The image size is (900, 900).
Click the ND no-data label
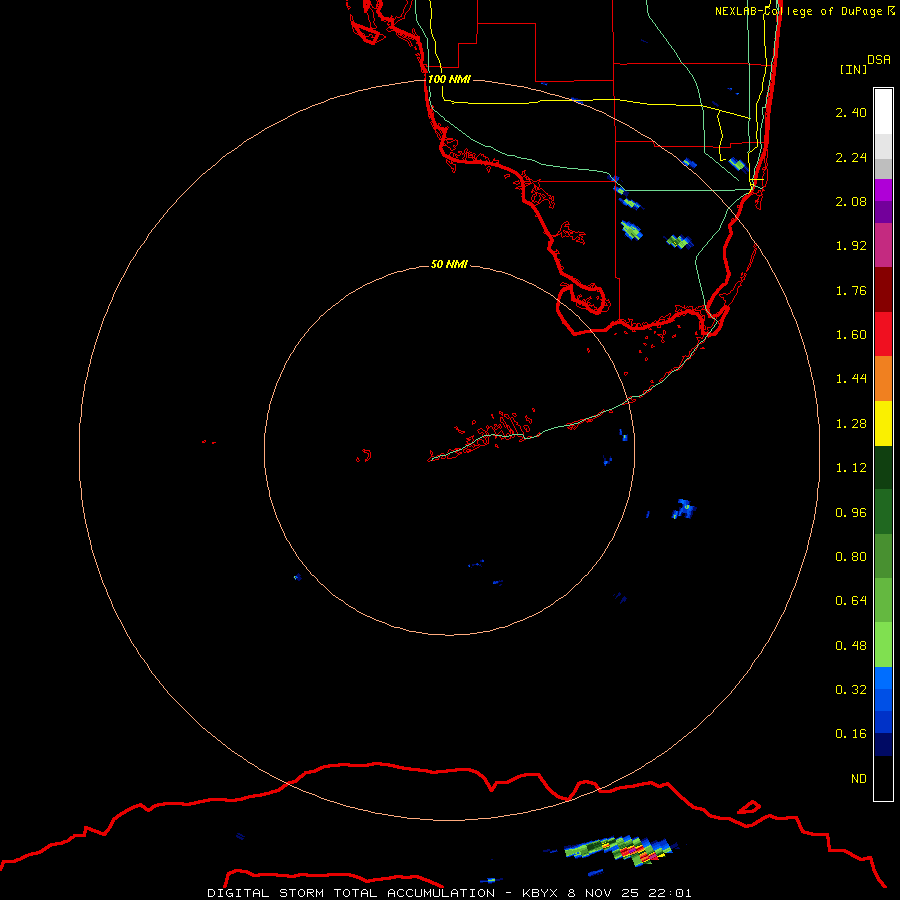859,779
